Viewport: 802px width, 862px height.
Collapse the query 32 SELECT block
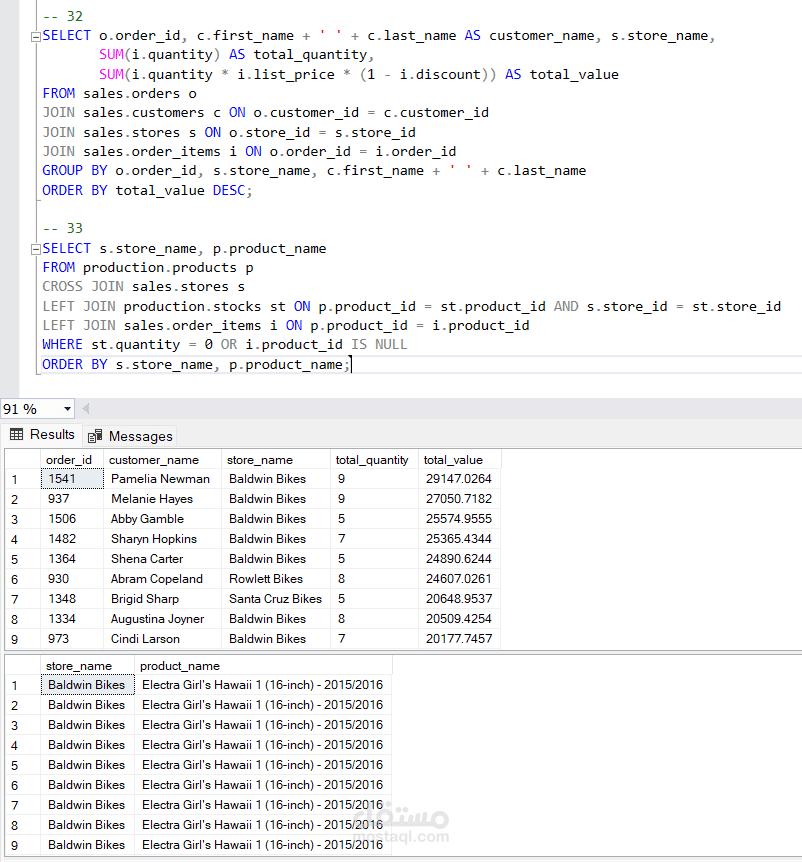tap(35, 35)
